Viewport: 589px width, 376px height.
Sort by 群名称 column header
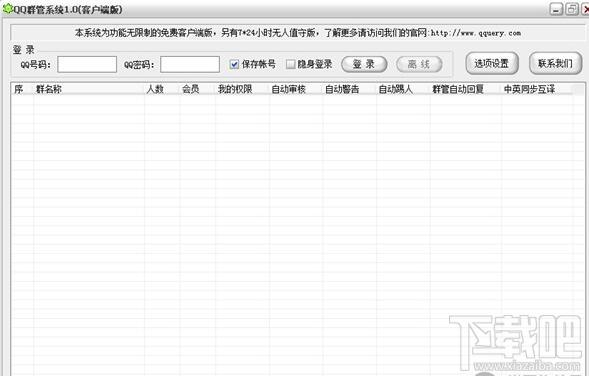[89, 89]
